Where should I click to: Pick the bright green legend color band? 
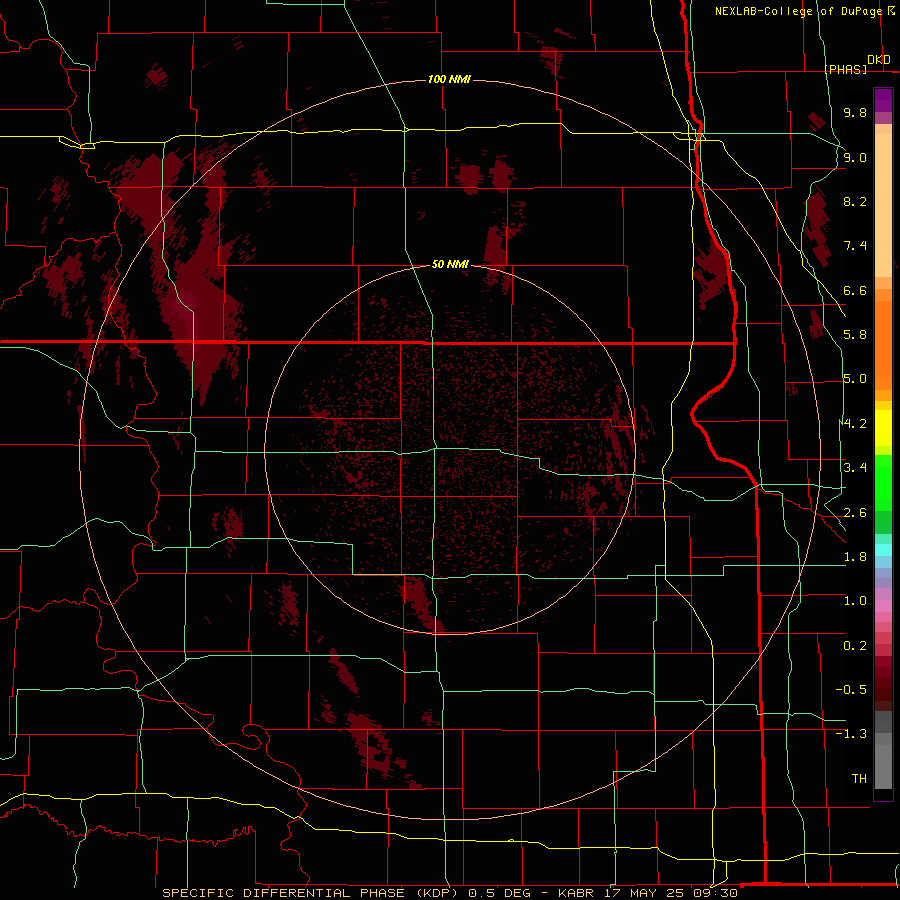click(x=883, y=482)
